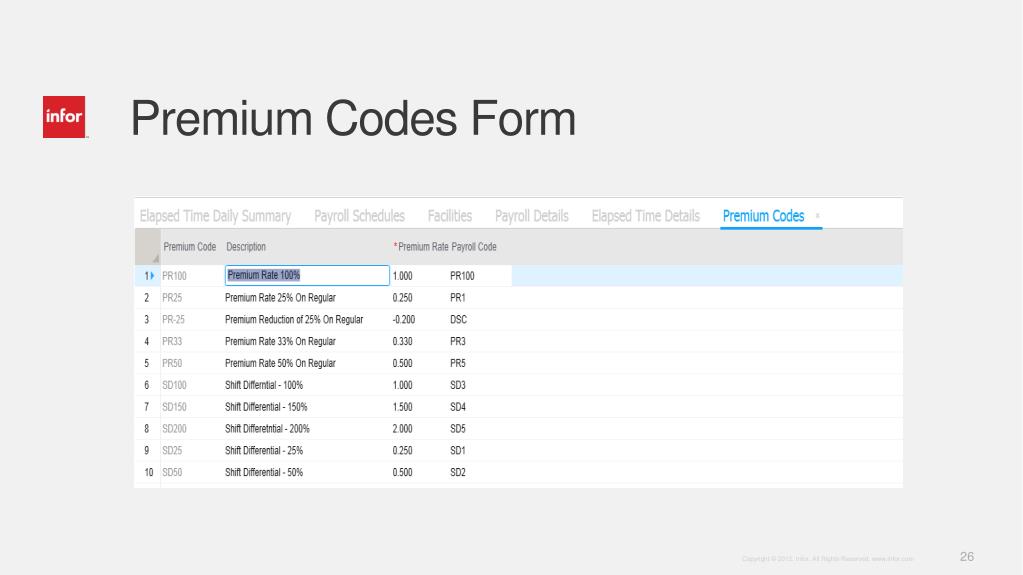Screen dimensions: 1023x575
Task: Click the 1.500 premium rate cell
Action: [x=403, y=407]
